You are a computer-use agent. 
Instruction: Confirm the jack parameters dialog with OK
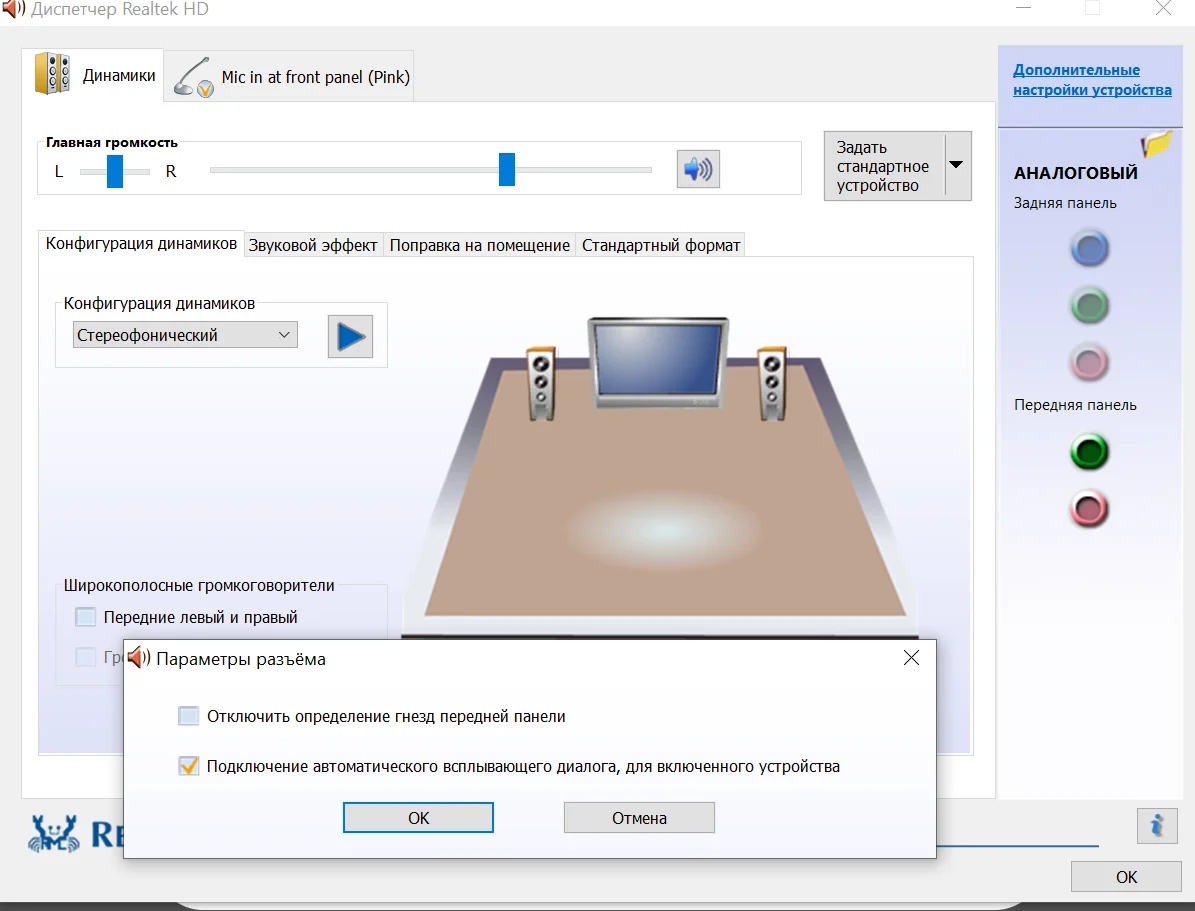click(418, 817)
